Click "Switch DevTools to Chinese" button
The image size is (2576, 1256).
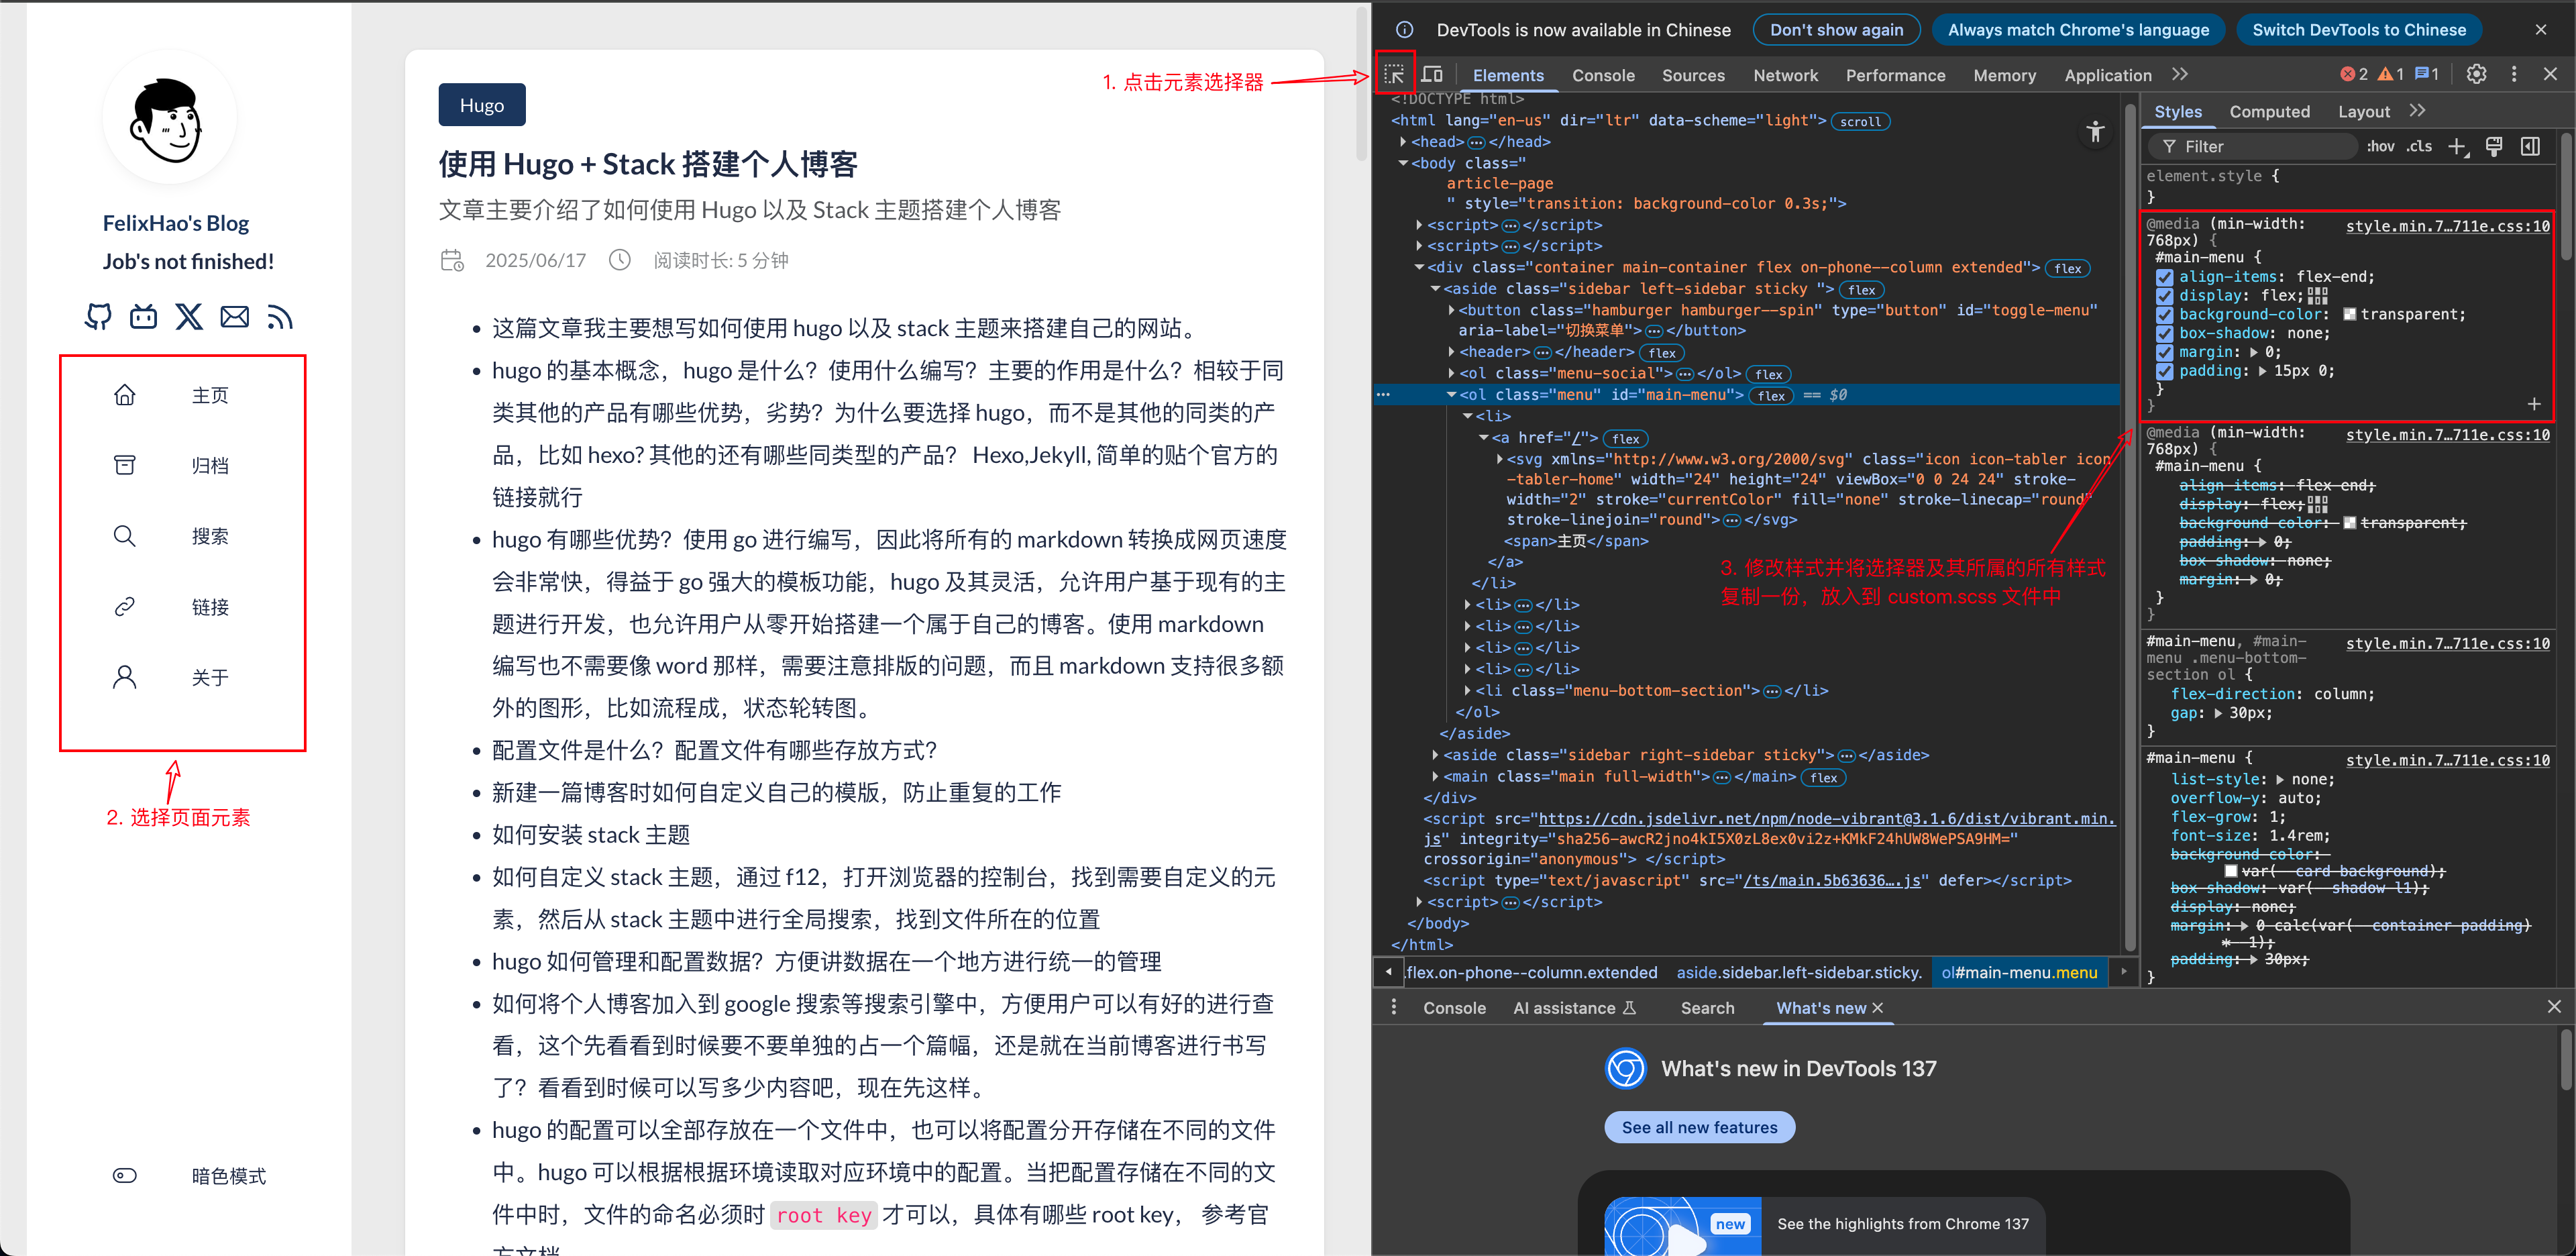coord(2359,30)
